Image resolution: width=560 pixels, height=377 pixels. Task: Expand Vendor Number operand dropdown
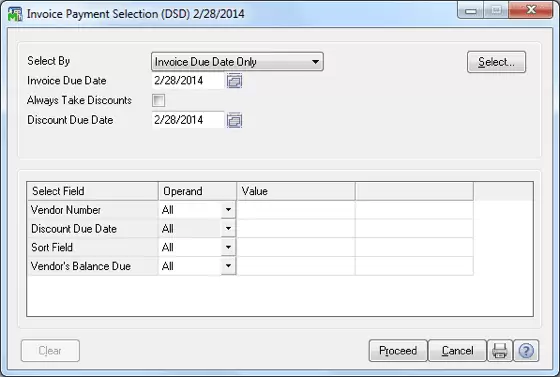click(x=228, y=210)
